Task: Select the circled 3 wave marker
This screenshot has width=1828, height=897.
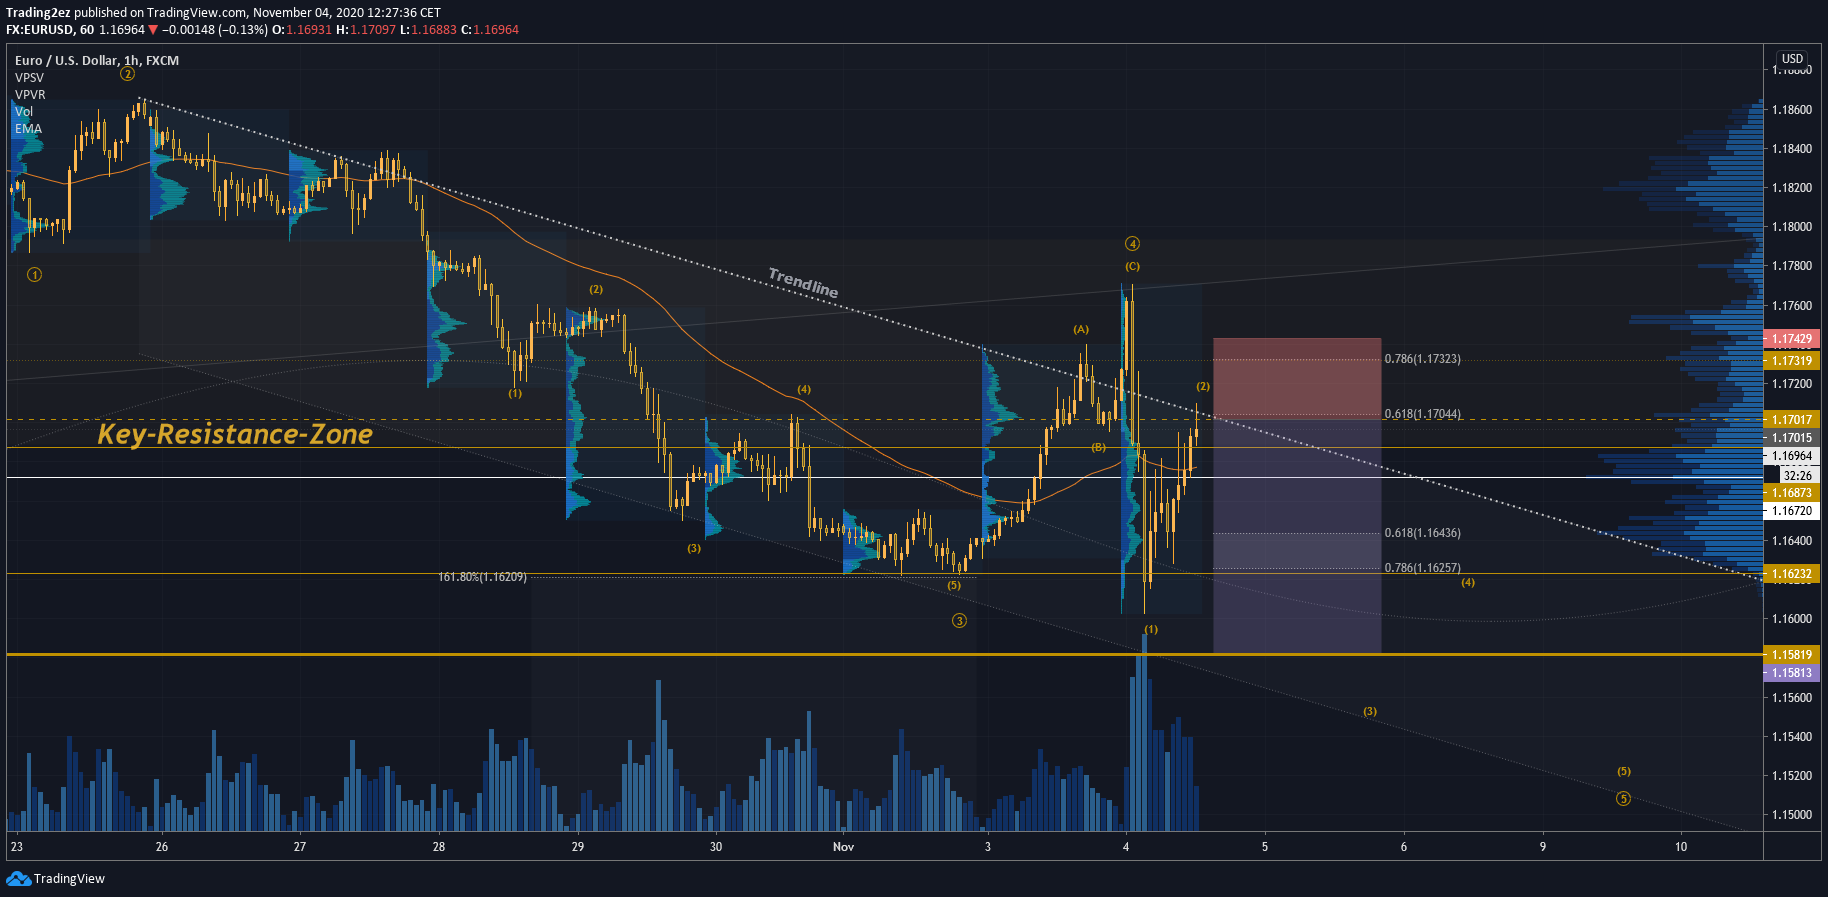Action: [959, 620]
